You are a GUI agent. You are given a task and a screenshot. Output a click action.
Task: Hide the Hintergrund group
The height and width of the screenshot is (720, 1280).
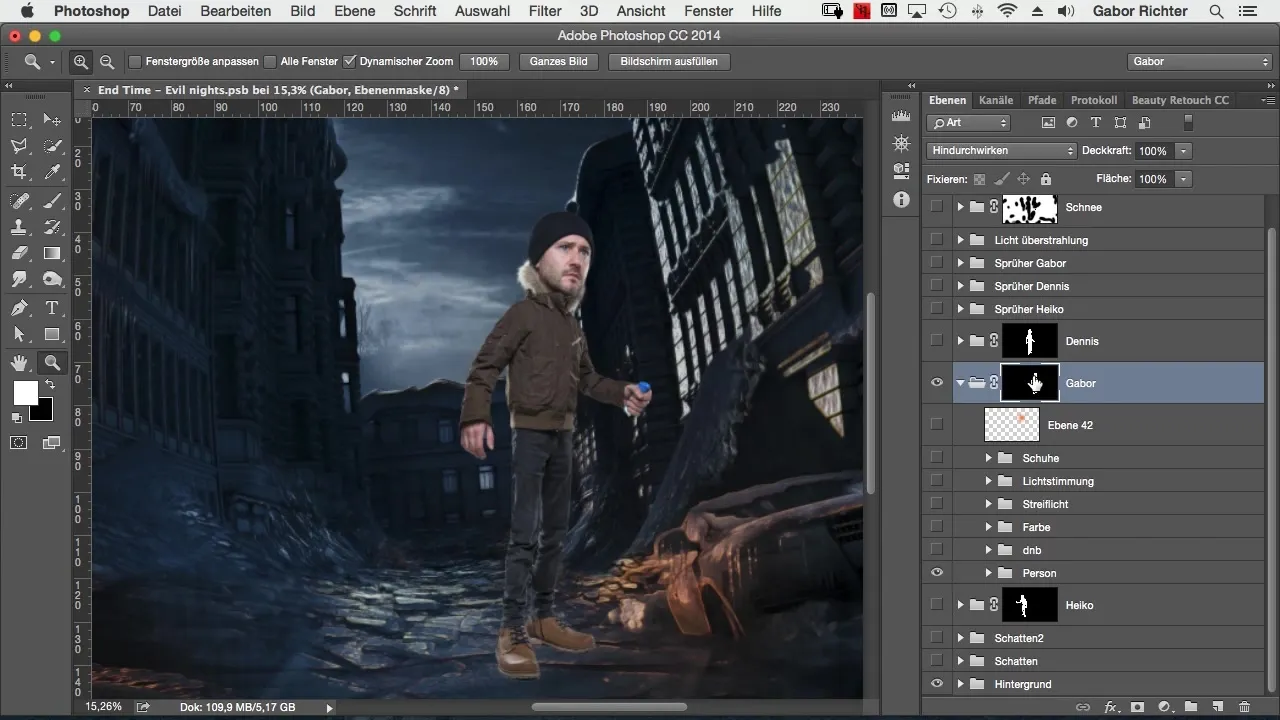937,684
